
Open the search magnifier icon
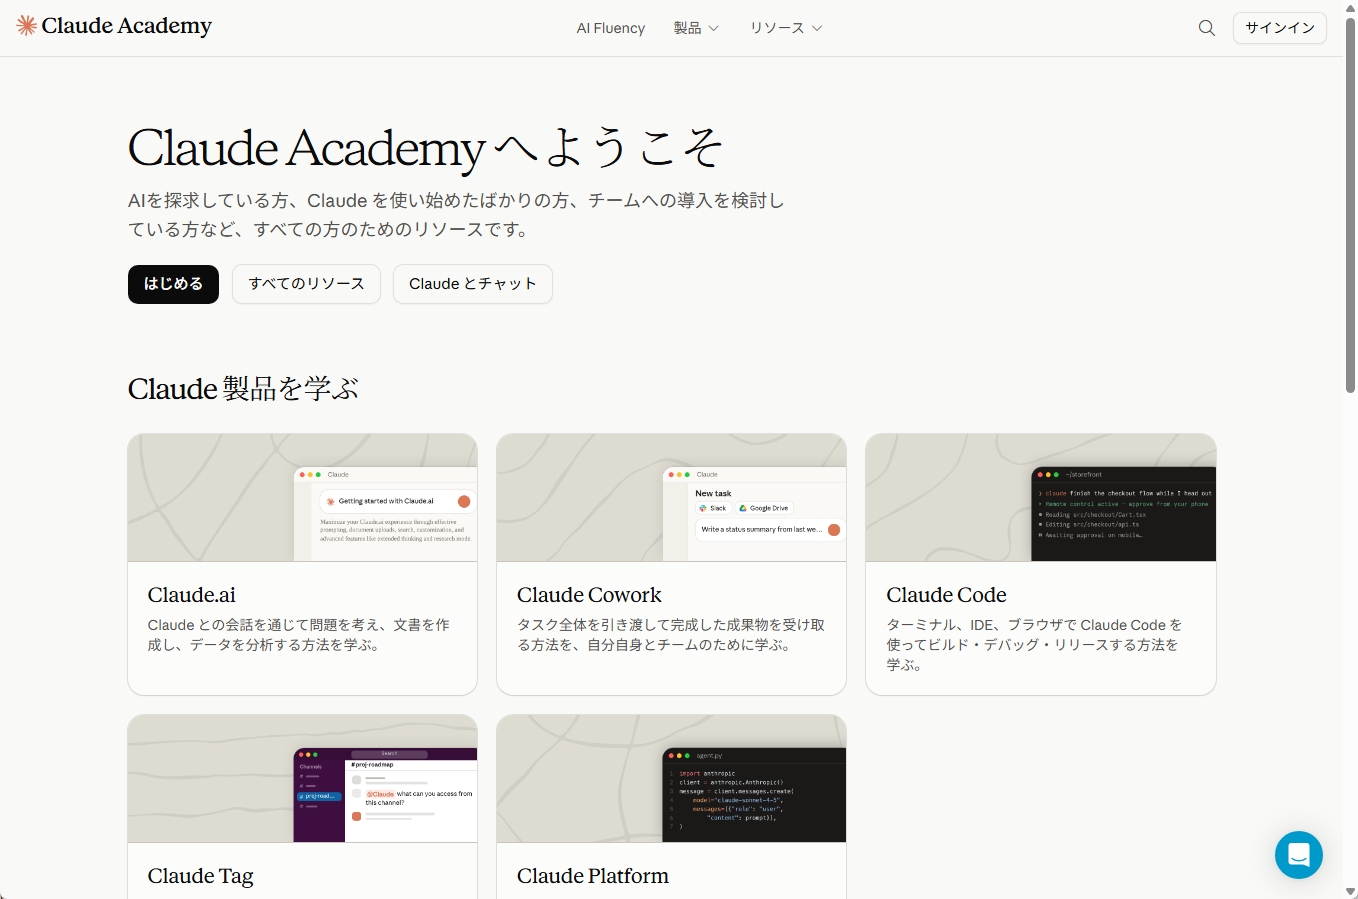coord(1207,28)
